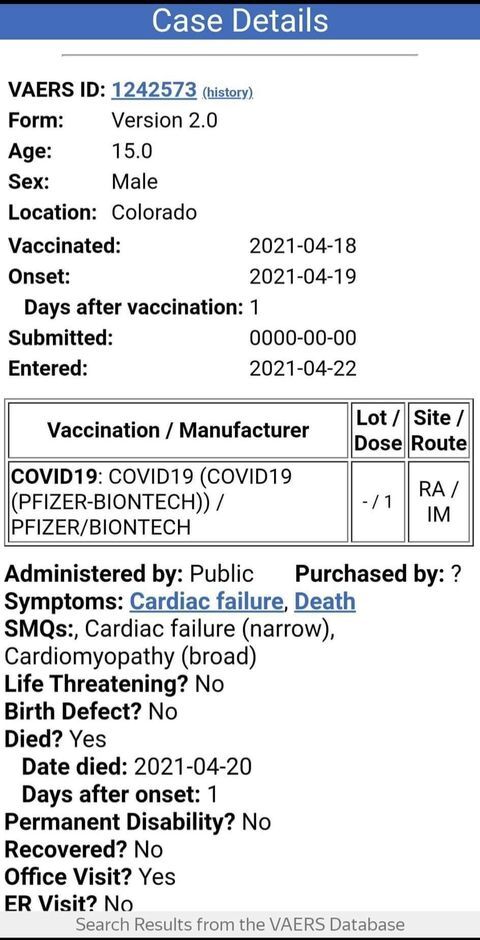The height and width of the screenshot is (940, 480).
Task: Open the Cardiac failure symptom link
Action: point(206,601)
